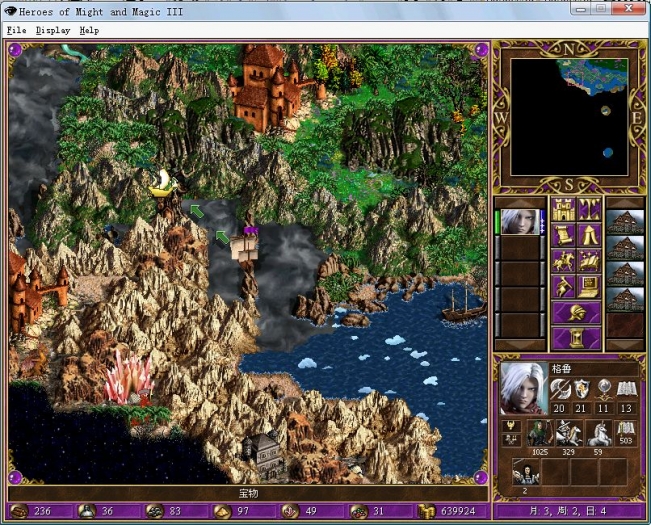Image resolution: width=651 pixels, height=525 pixels.
Task: Click the Spell Power orb icon
Action: (603, 389)
